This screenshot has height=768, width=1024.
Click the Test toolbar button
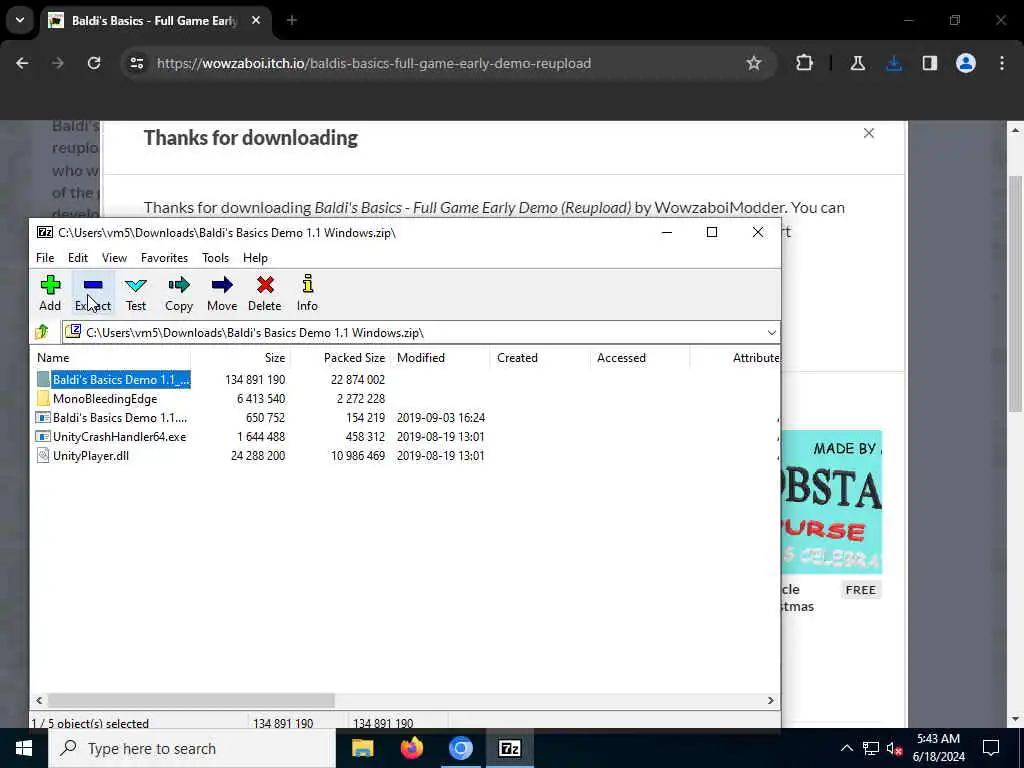pyautogui.click(x=136, y=293)
